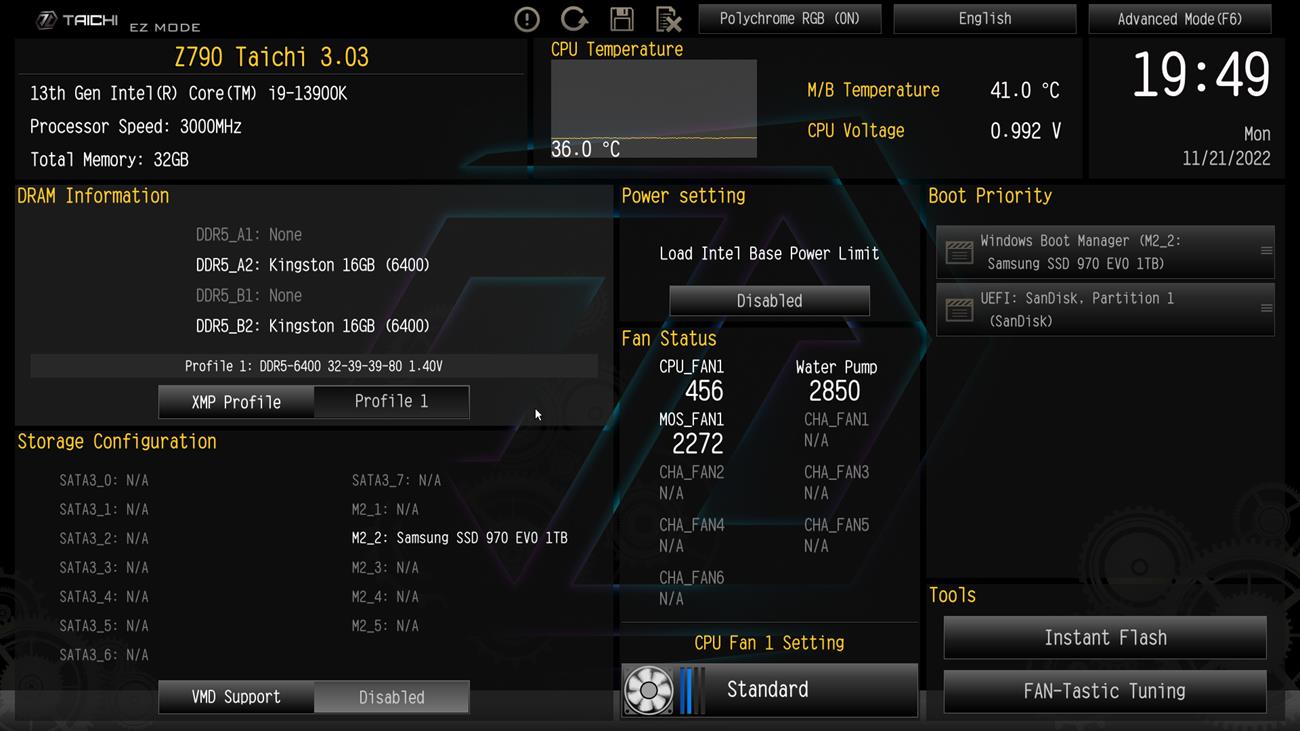Launch Instant Flash tool
The image size is (1300, 731).
click(x=1105, y=638)
